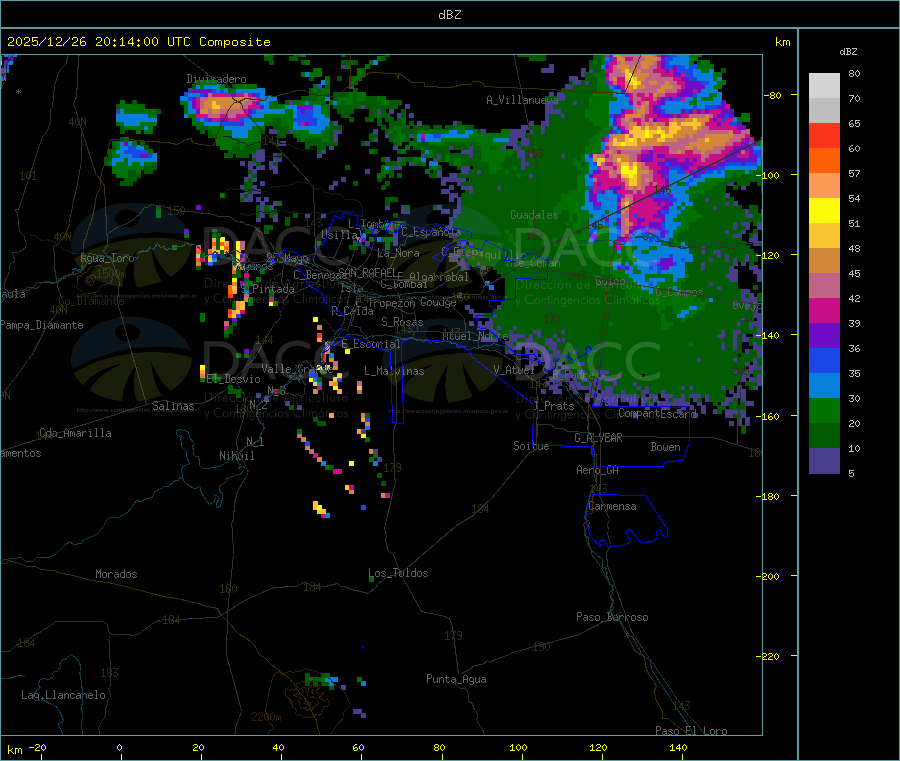The image size is (900, 761).
Task: Click the '57' value in the dBZ legend
Action: tap(854, 173)
